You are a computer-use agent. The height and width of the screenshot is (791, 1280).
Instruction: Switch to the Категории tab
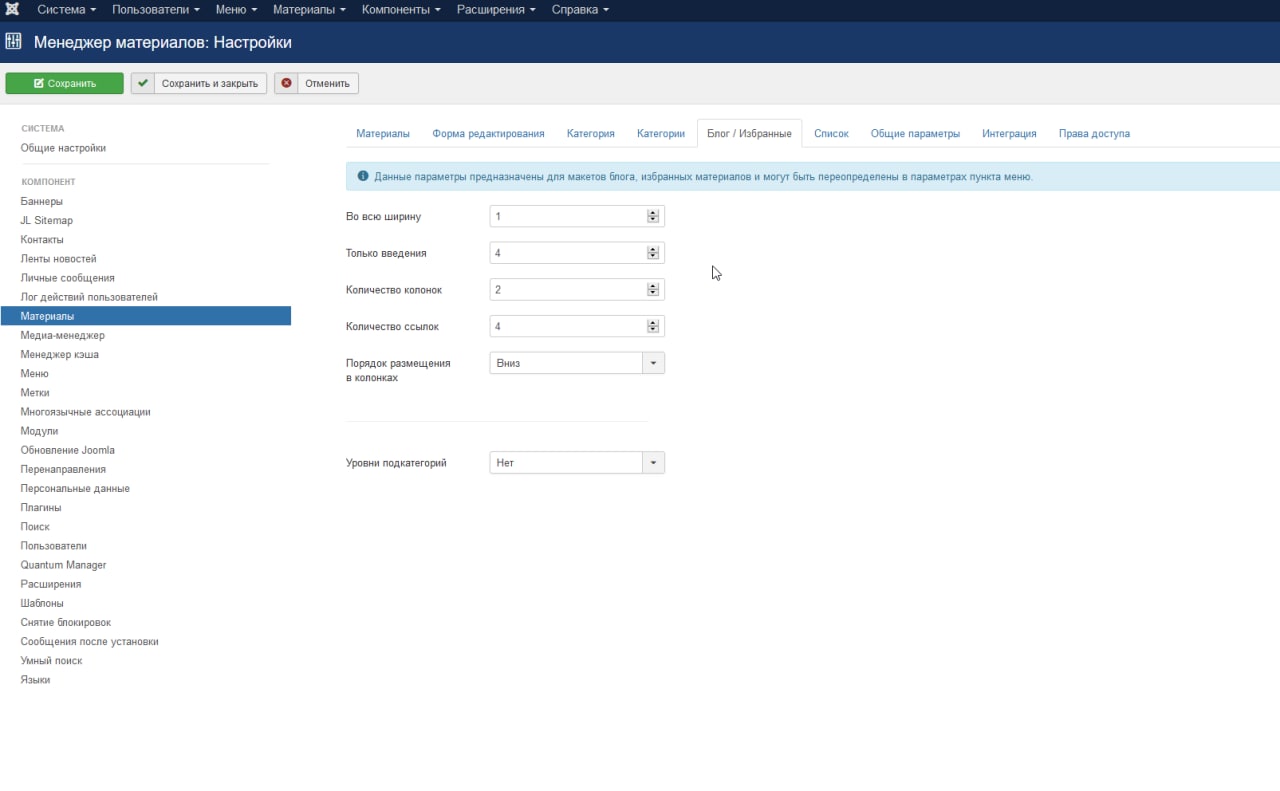point(661,133)
